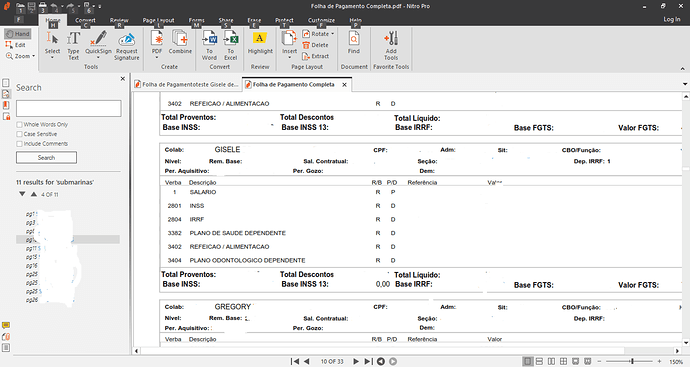This screenshot has height=367, width=690.
Task: Open the Bookmarks panel in left sidebar
Action: point(6,105)
